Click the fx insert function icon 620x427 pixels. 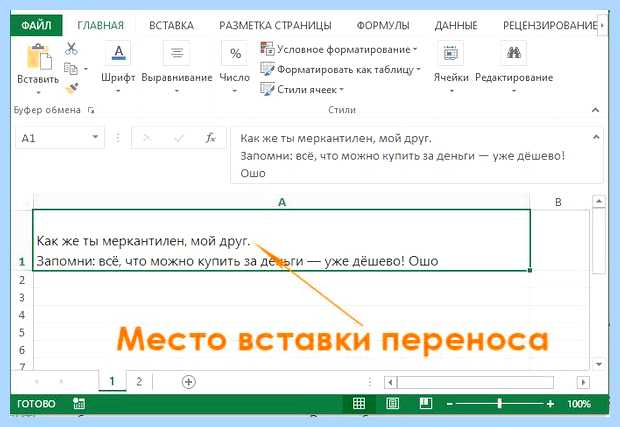tap(210, 138)
